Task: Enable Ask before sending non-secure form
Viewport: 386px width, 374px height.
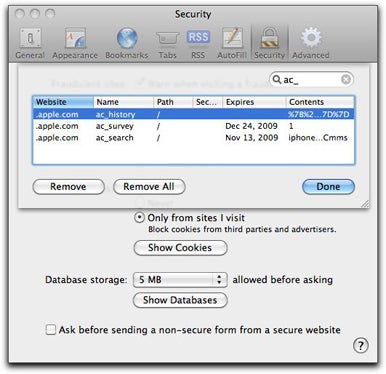Action: (x=51, y=330)
